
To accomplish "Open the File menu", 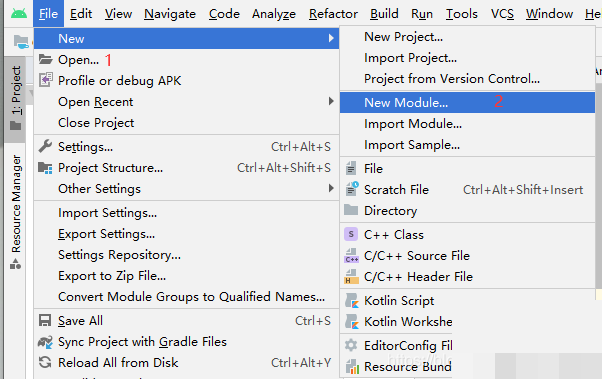I will (x=48, y=14).
